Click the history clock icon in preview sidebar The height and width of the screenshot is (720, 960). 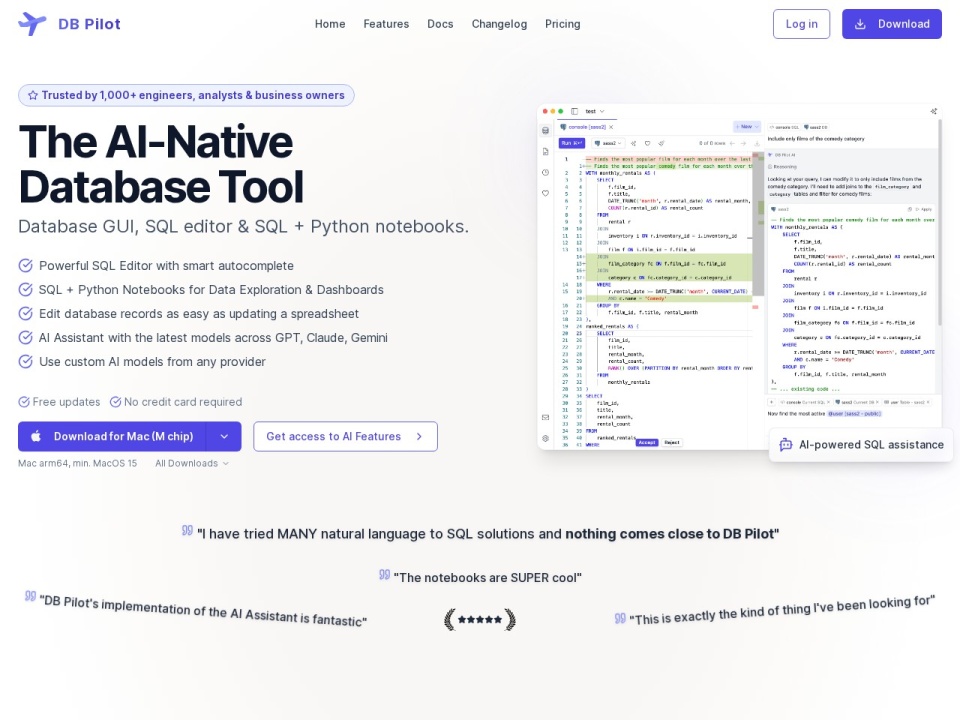pos(546,172)
